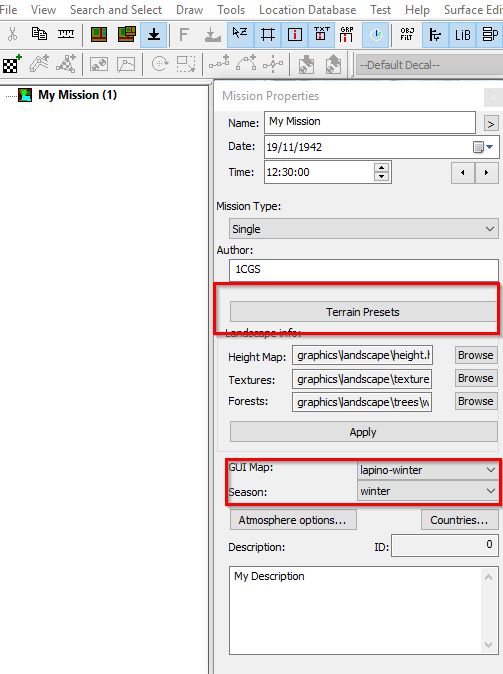This screenshot has height=674, width=503.
Task: Click the Apply button
Action: [363, 432]
